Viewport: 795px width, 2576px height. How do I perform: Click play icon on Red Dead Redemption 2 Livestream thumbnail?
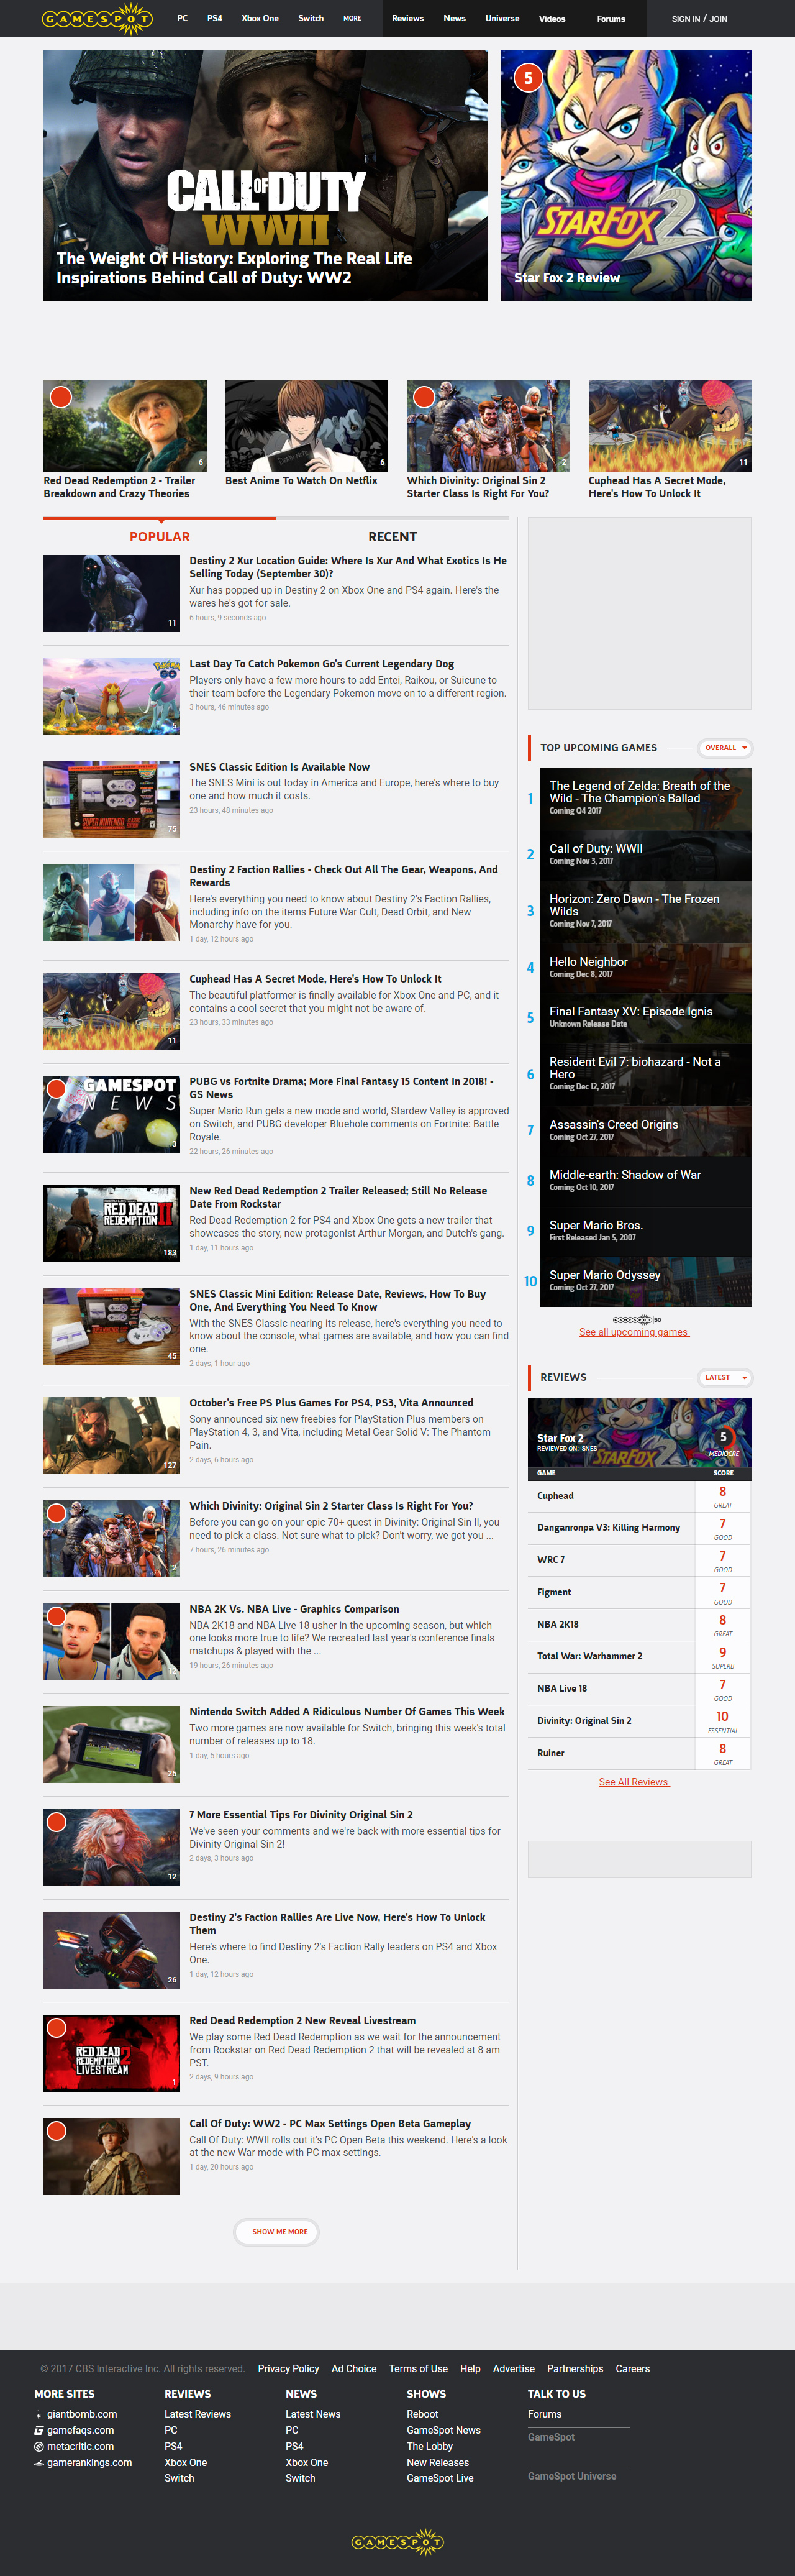[57, 2028]
